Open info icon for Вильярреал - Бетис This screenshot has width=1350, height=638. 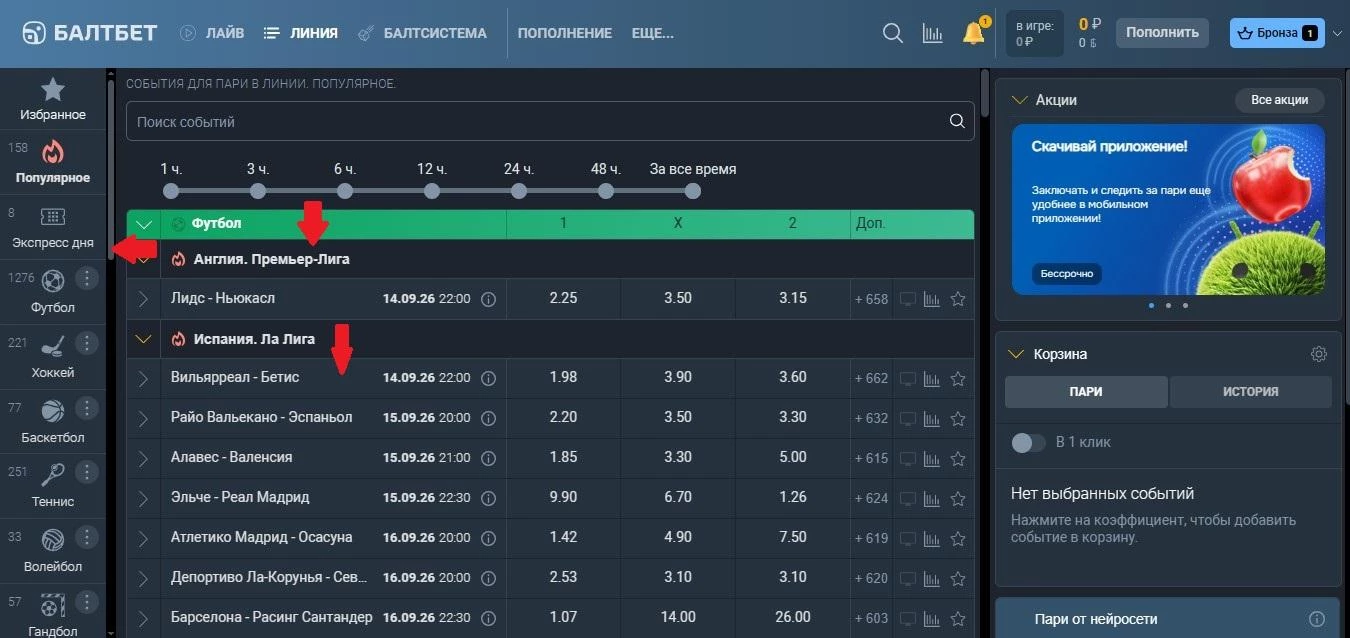coord(488,378)
